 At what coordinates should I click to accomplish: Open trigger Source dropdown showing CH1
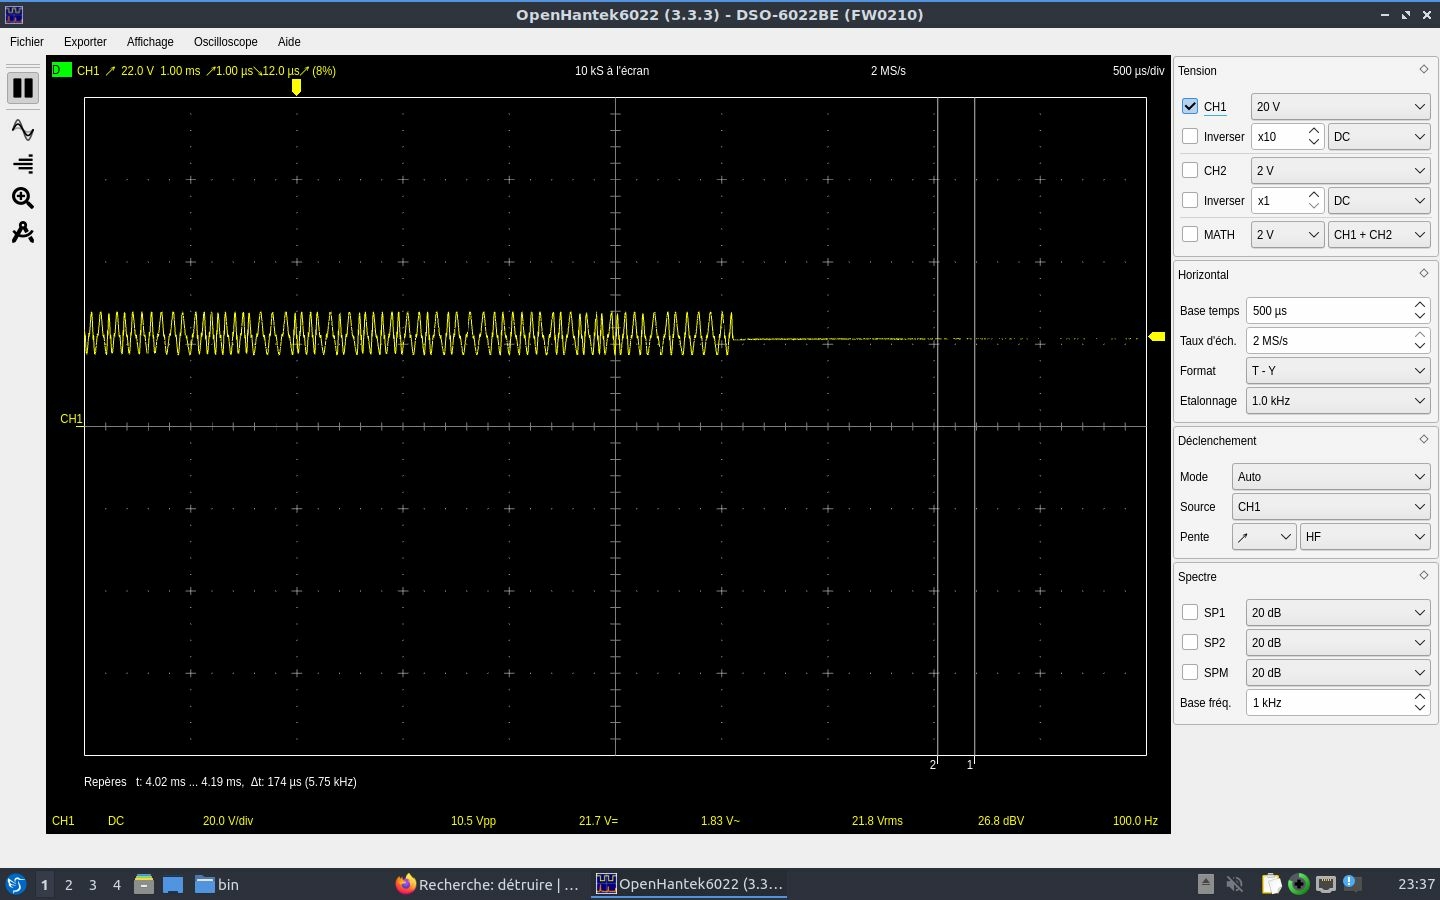tap(1331, 506)
